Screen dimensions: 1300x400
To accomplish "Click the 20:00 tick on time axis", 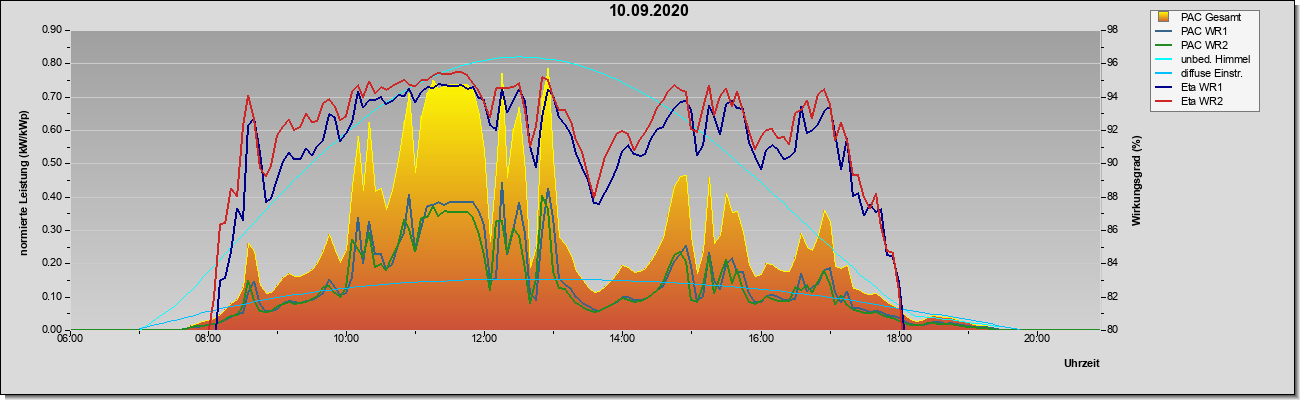I will pos(1036,338).
